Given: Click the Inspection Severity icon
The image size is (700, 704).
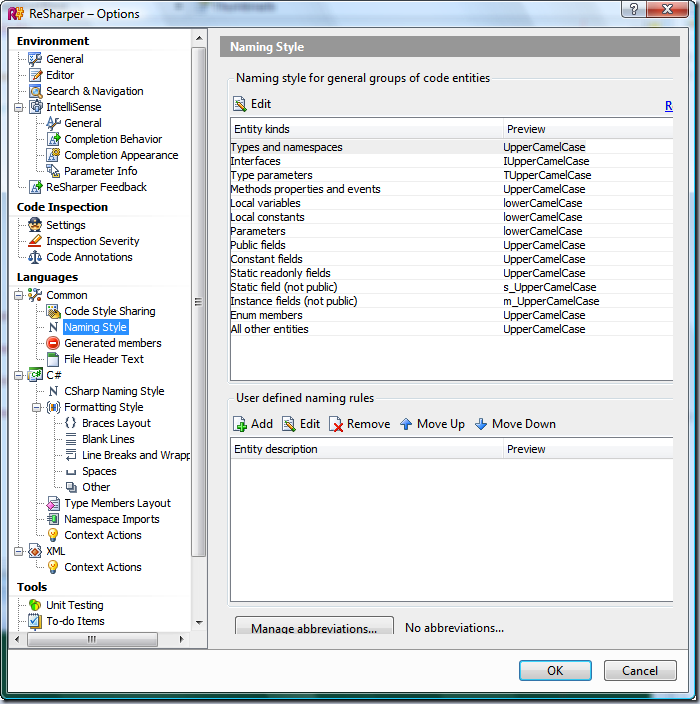Looking at the screenshot, I should (x=35, y=241).
